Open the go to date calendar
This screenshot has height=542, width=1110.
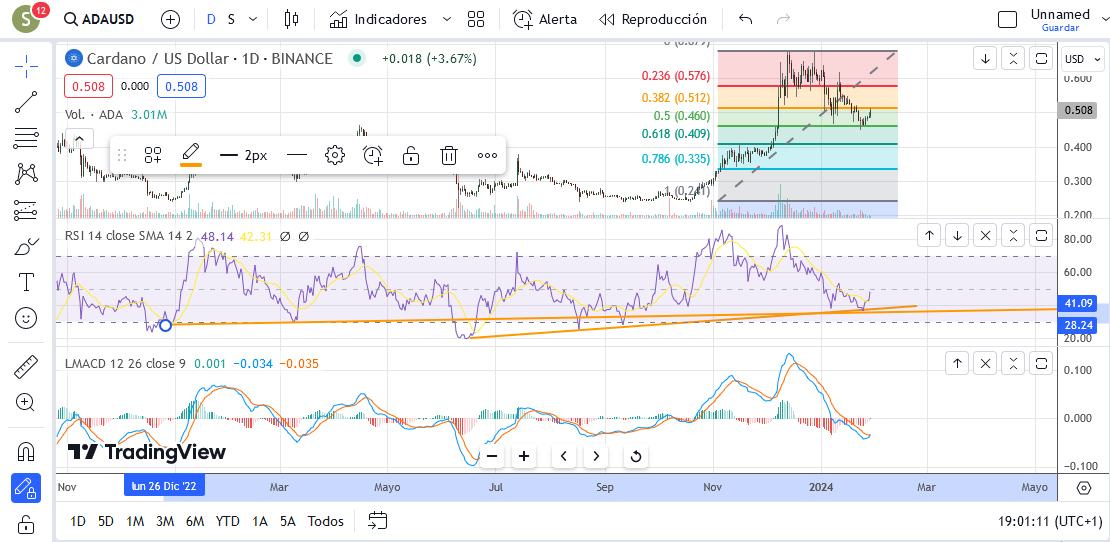[x=378, y=521]
